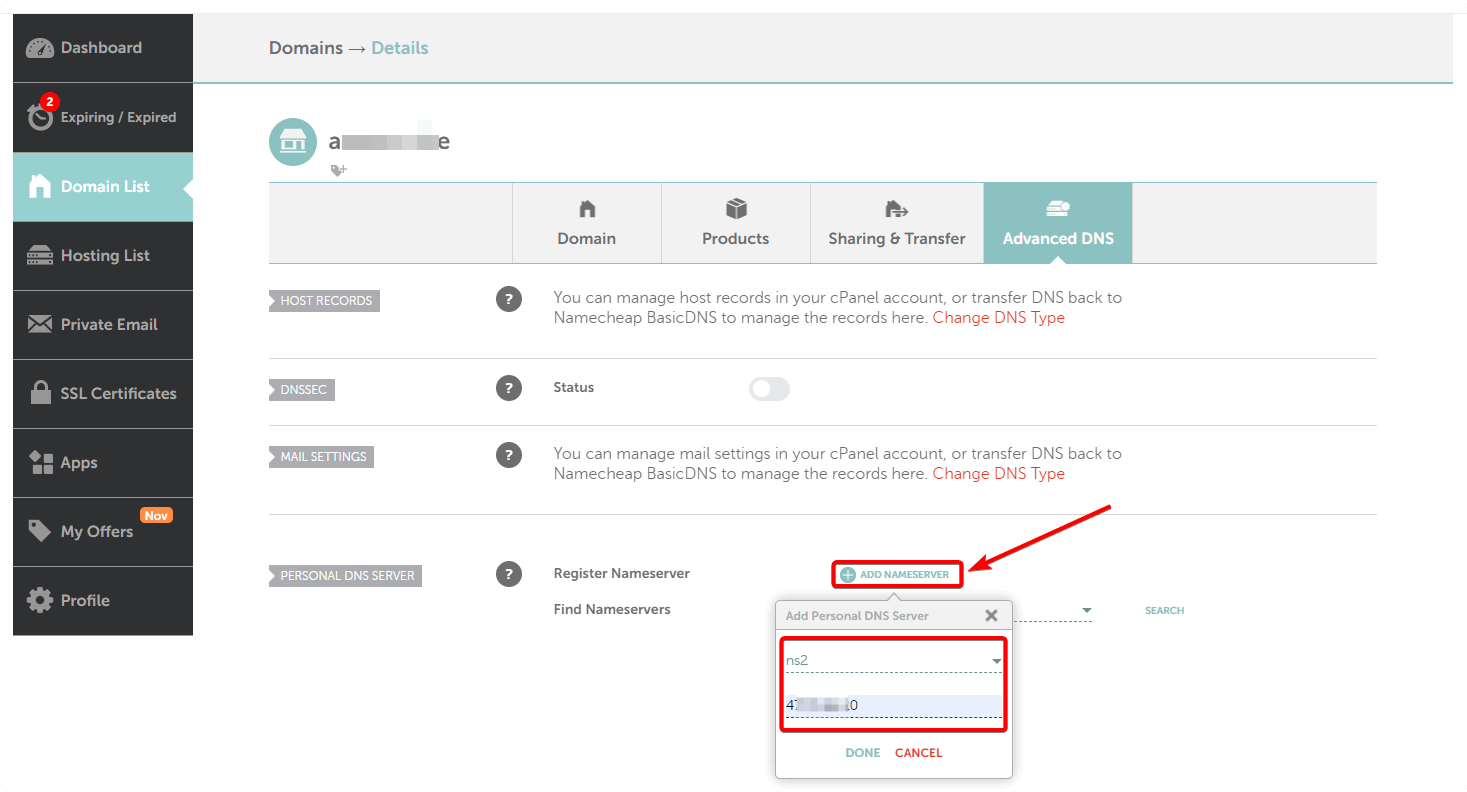This screenshot has height=792, width=1467.
Task: Show help for DNSSEC
Action: point(509,388)
